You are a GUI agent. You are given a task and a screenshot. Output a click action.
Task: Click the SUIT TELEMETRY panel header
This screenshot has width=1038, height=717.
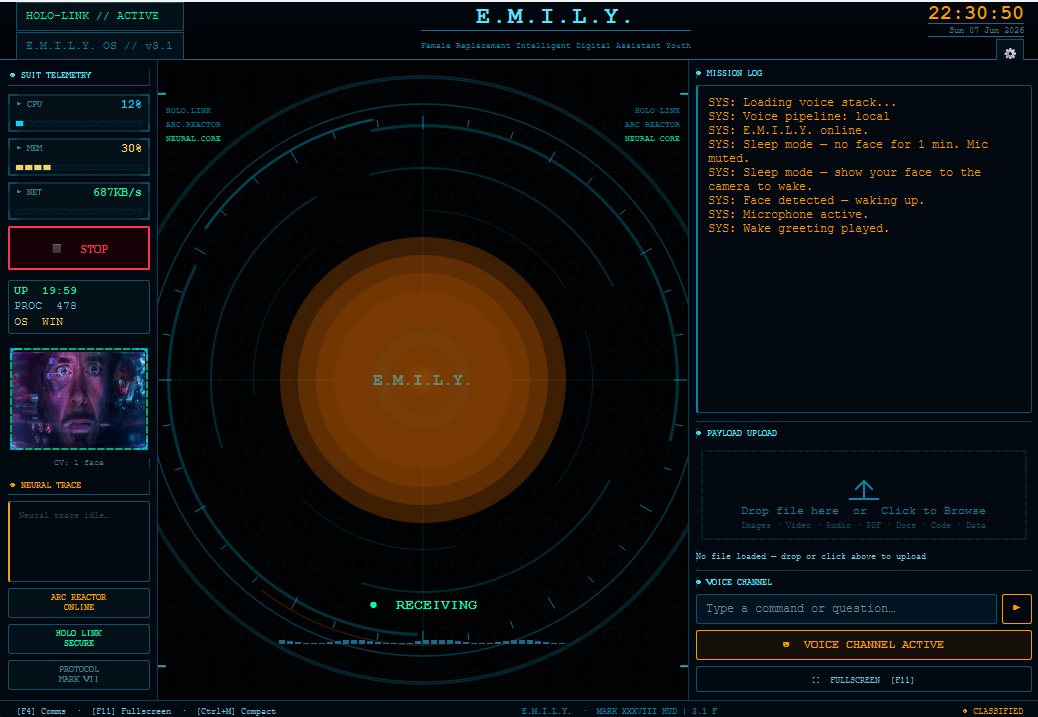click(x=56, y=75)
